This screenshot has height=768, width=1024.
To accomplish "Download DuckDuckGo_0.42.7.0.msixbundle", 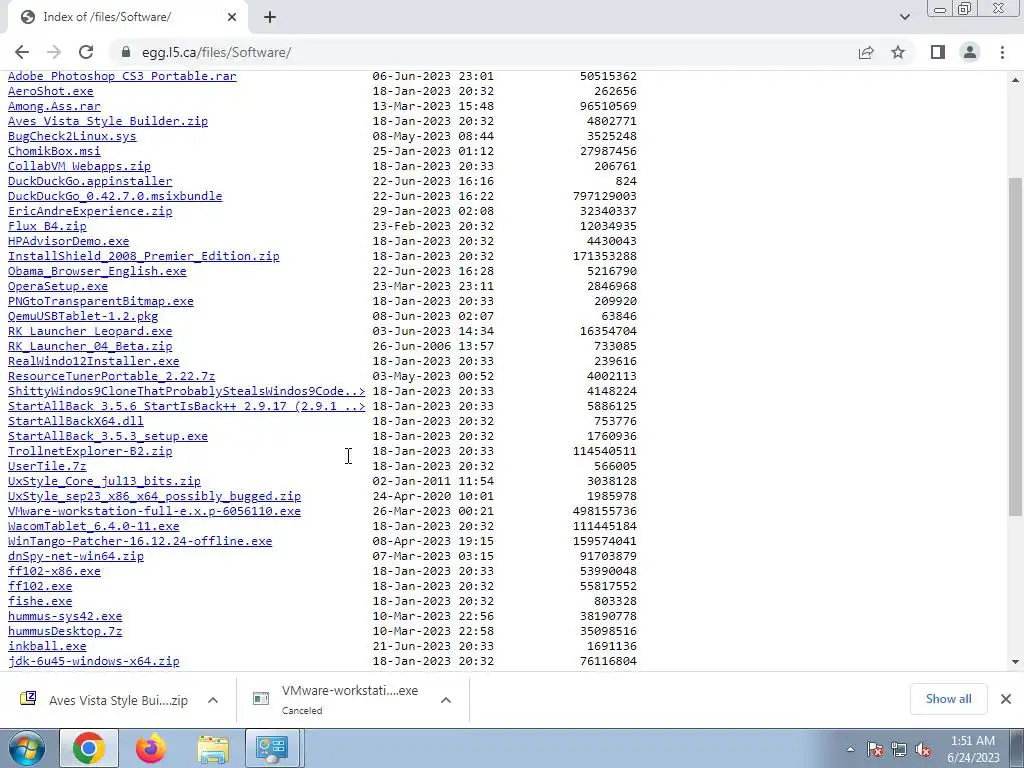I will pyautogui.click(x=115, y=197).
